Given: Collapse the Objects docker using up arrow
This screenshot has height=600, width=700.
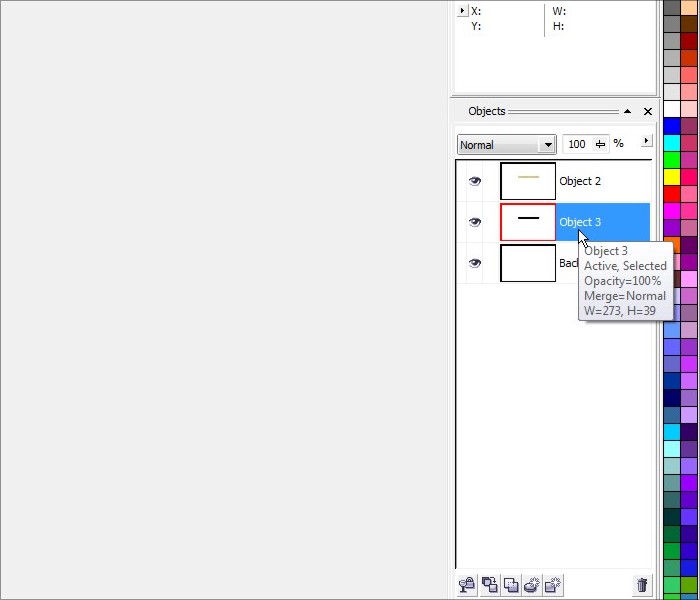Looking at the screenshot, I should (x=627, y=112).
